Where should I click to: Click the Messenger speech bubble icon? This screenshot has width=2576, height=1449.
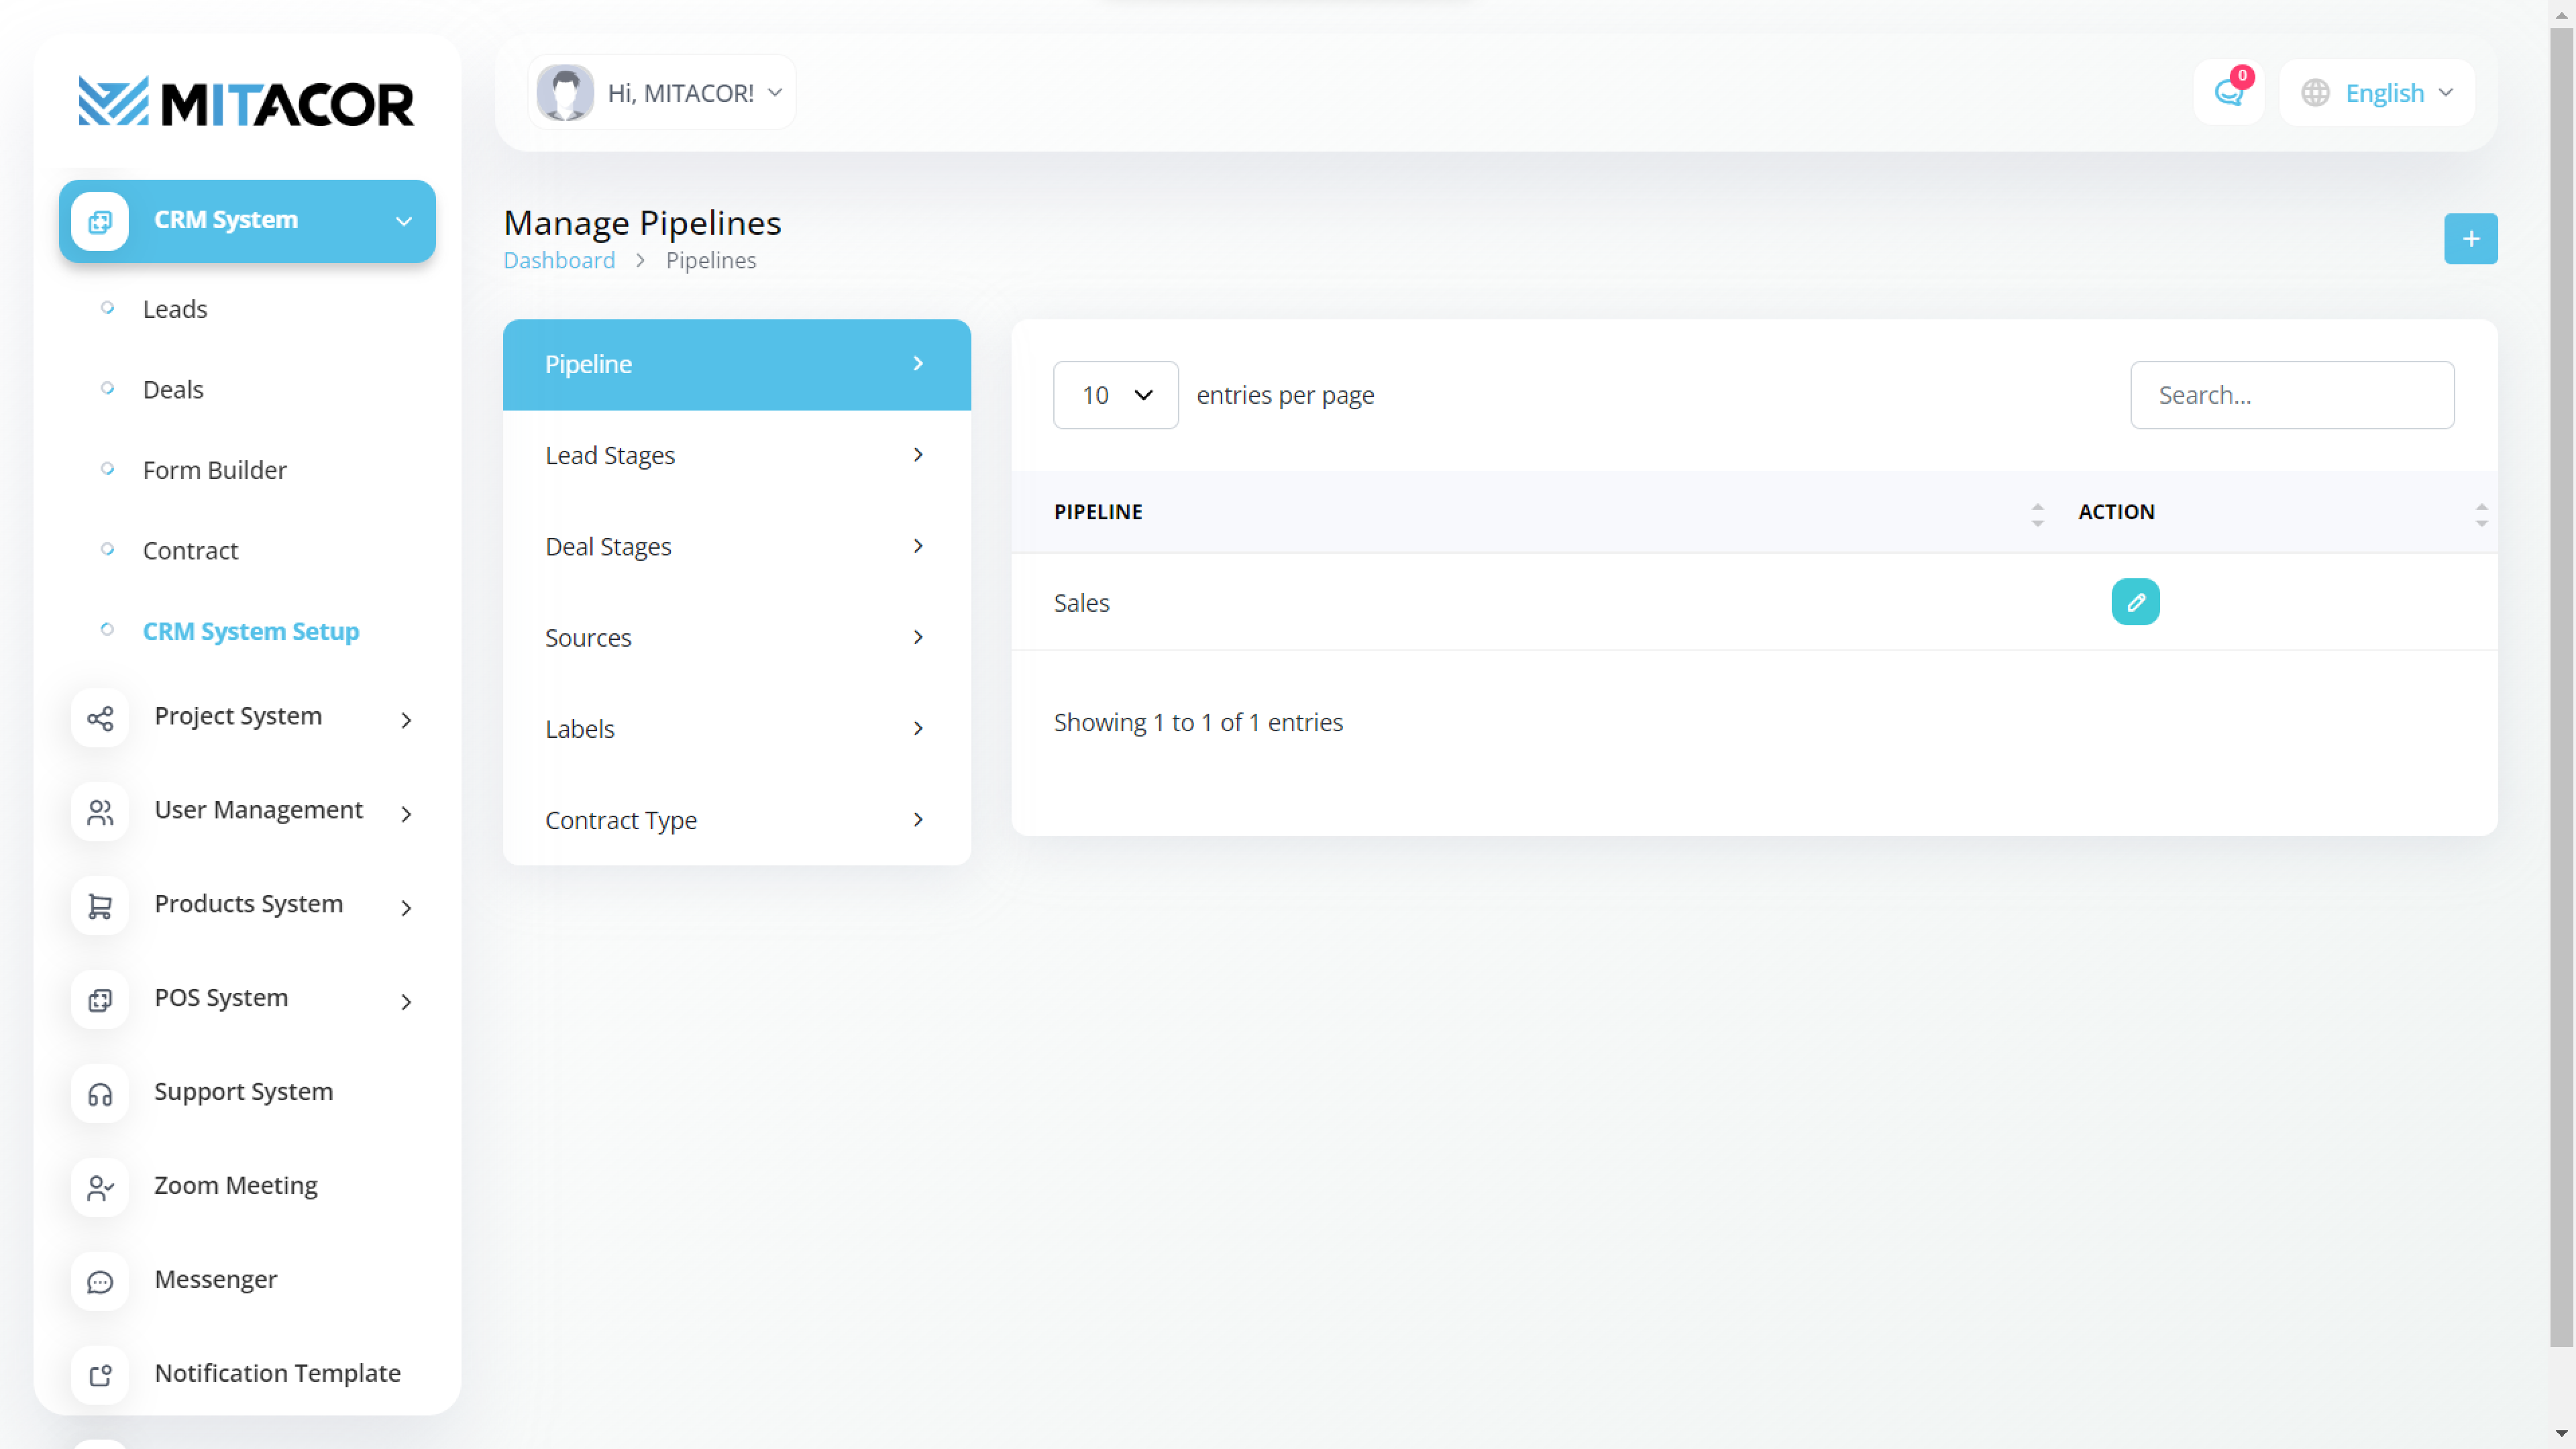(100, 1282)
